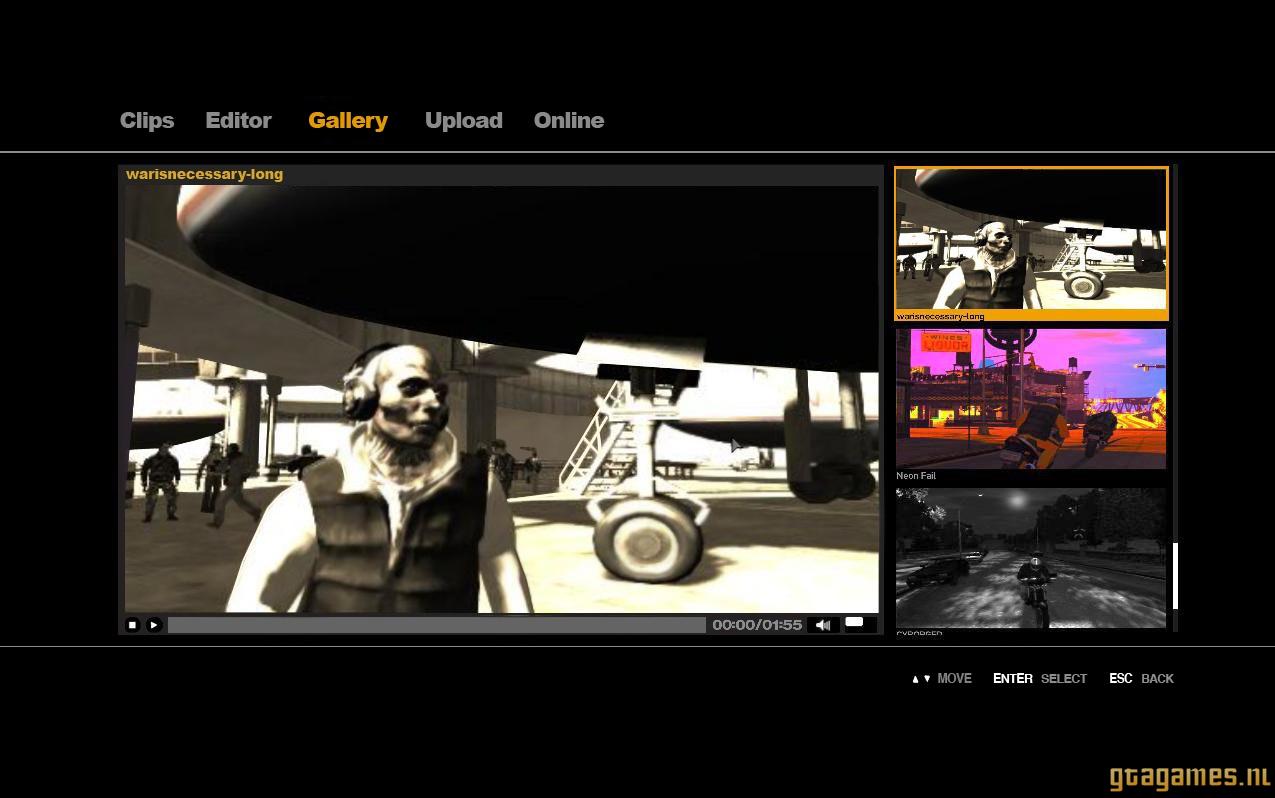The width and height of the screenshot is (1275, 798).
Task: Choose the Neon Fail video thumbnail
Action: coord(1031,398)
